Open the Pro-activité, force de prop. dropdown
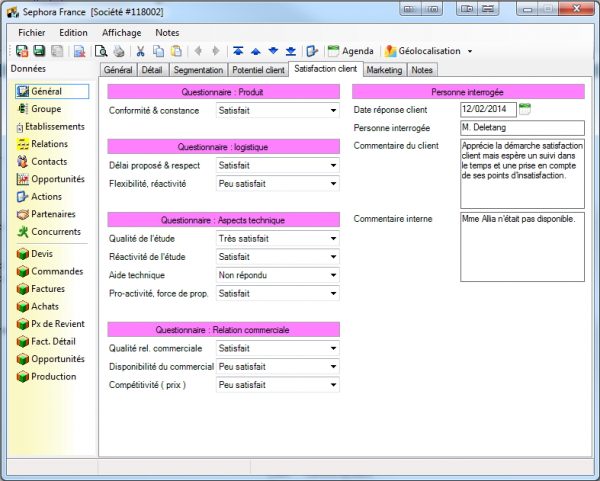The image size is (600, 481). (278, 293)
